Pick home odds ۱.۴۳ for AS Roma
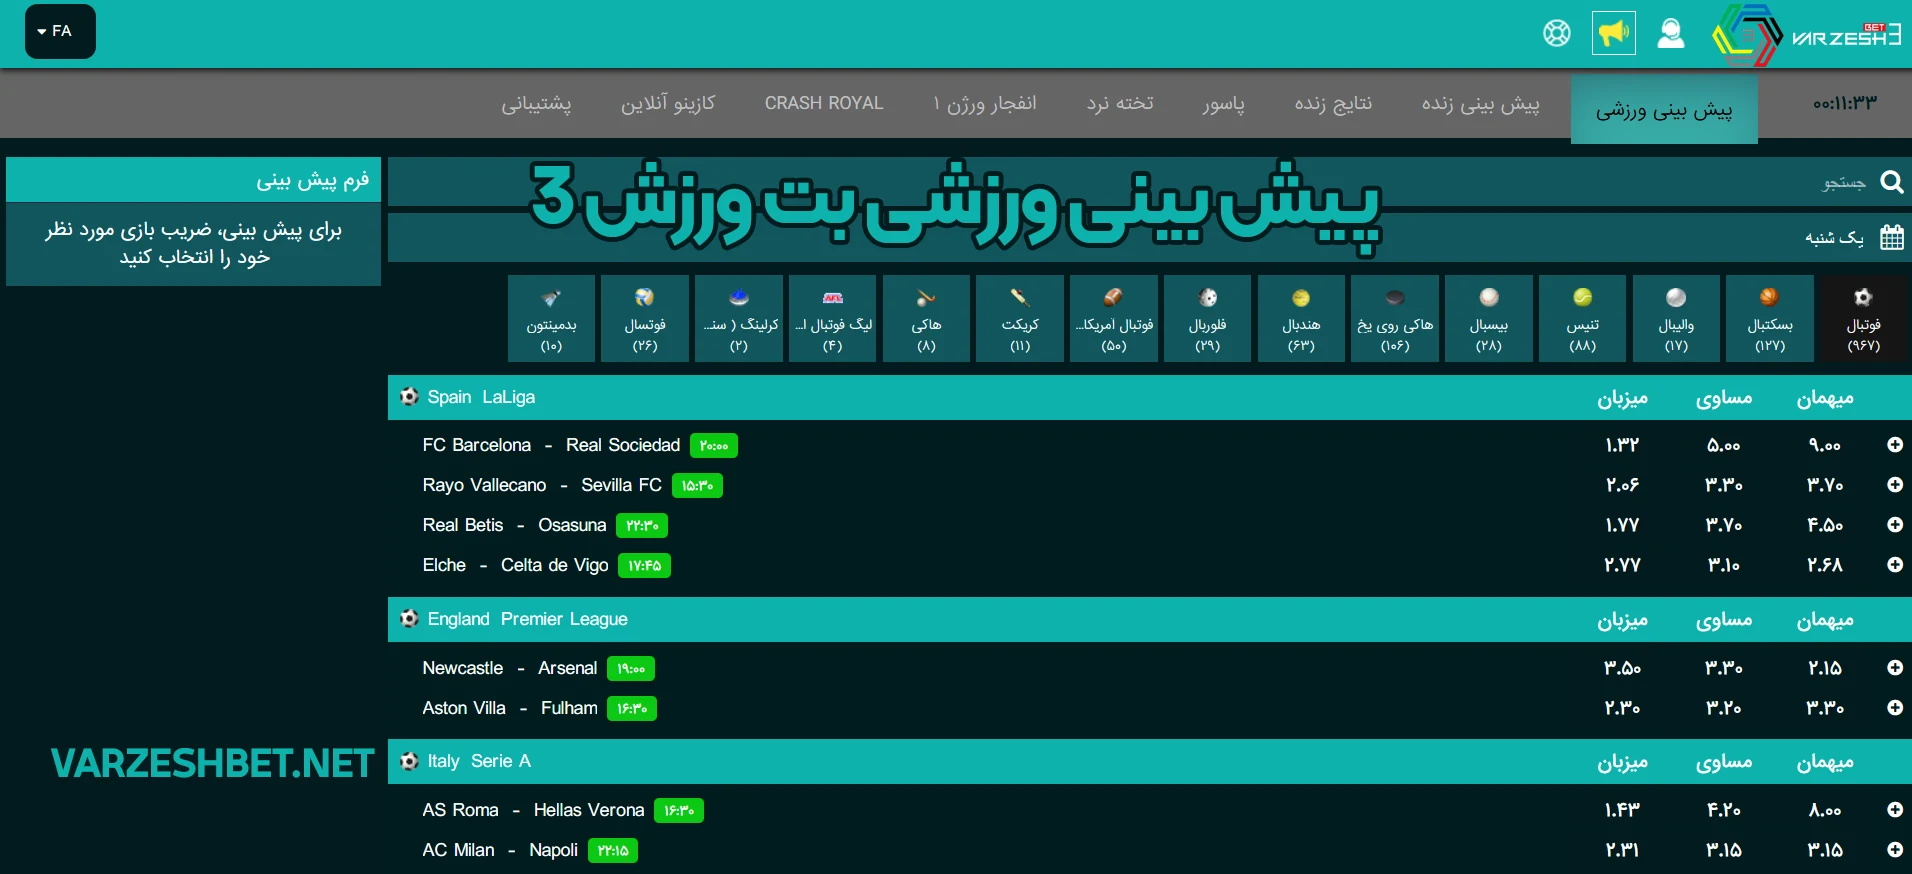This screenshot has height=874, width=1912. coord(1622,810)
